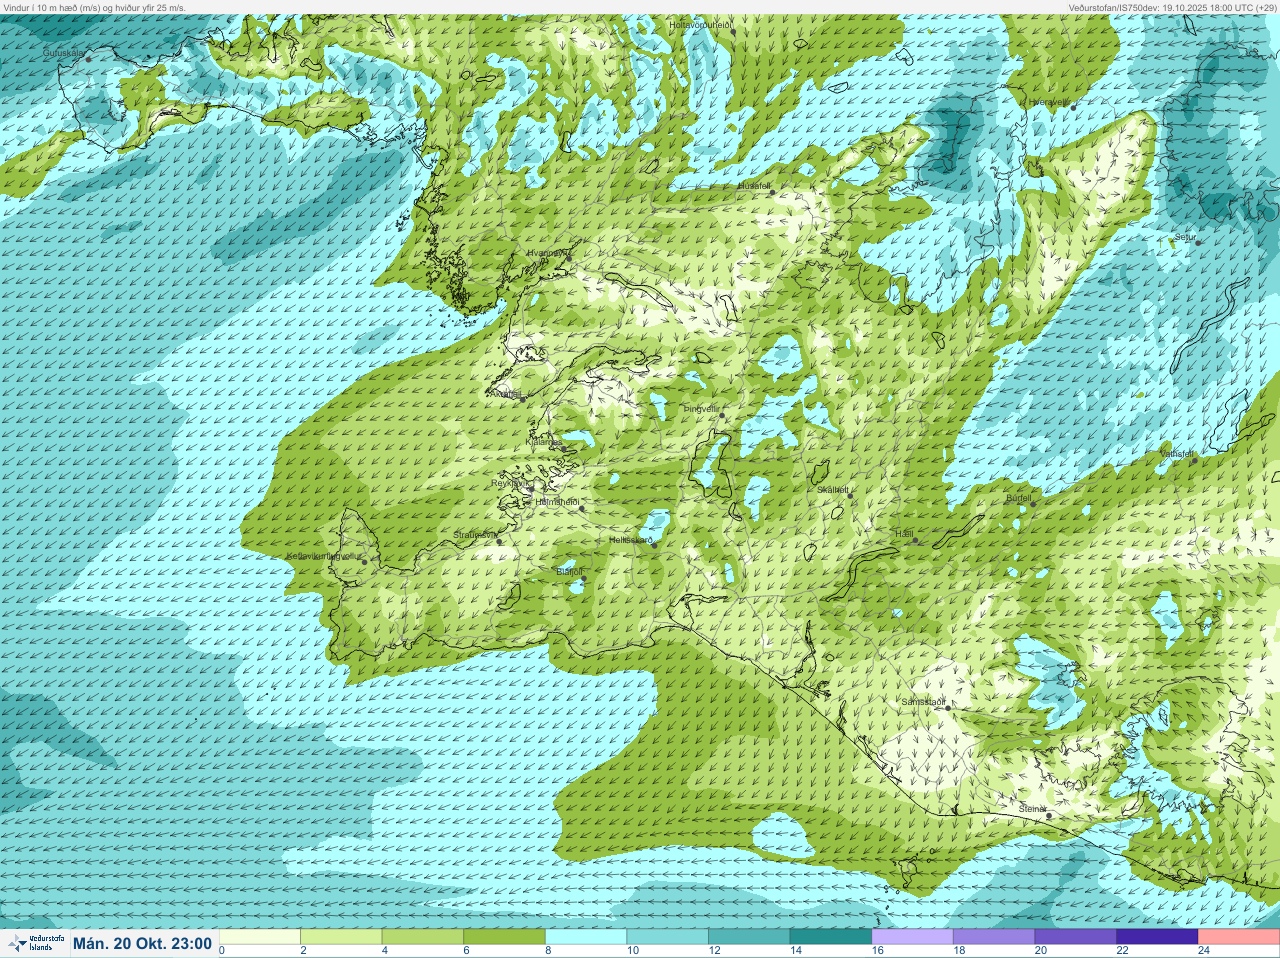Click the Veðurstofa Íslands logo
This screenshot has height=958, width=1280.
[35, 943]
